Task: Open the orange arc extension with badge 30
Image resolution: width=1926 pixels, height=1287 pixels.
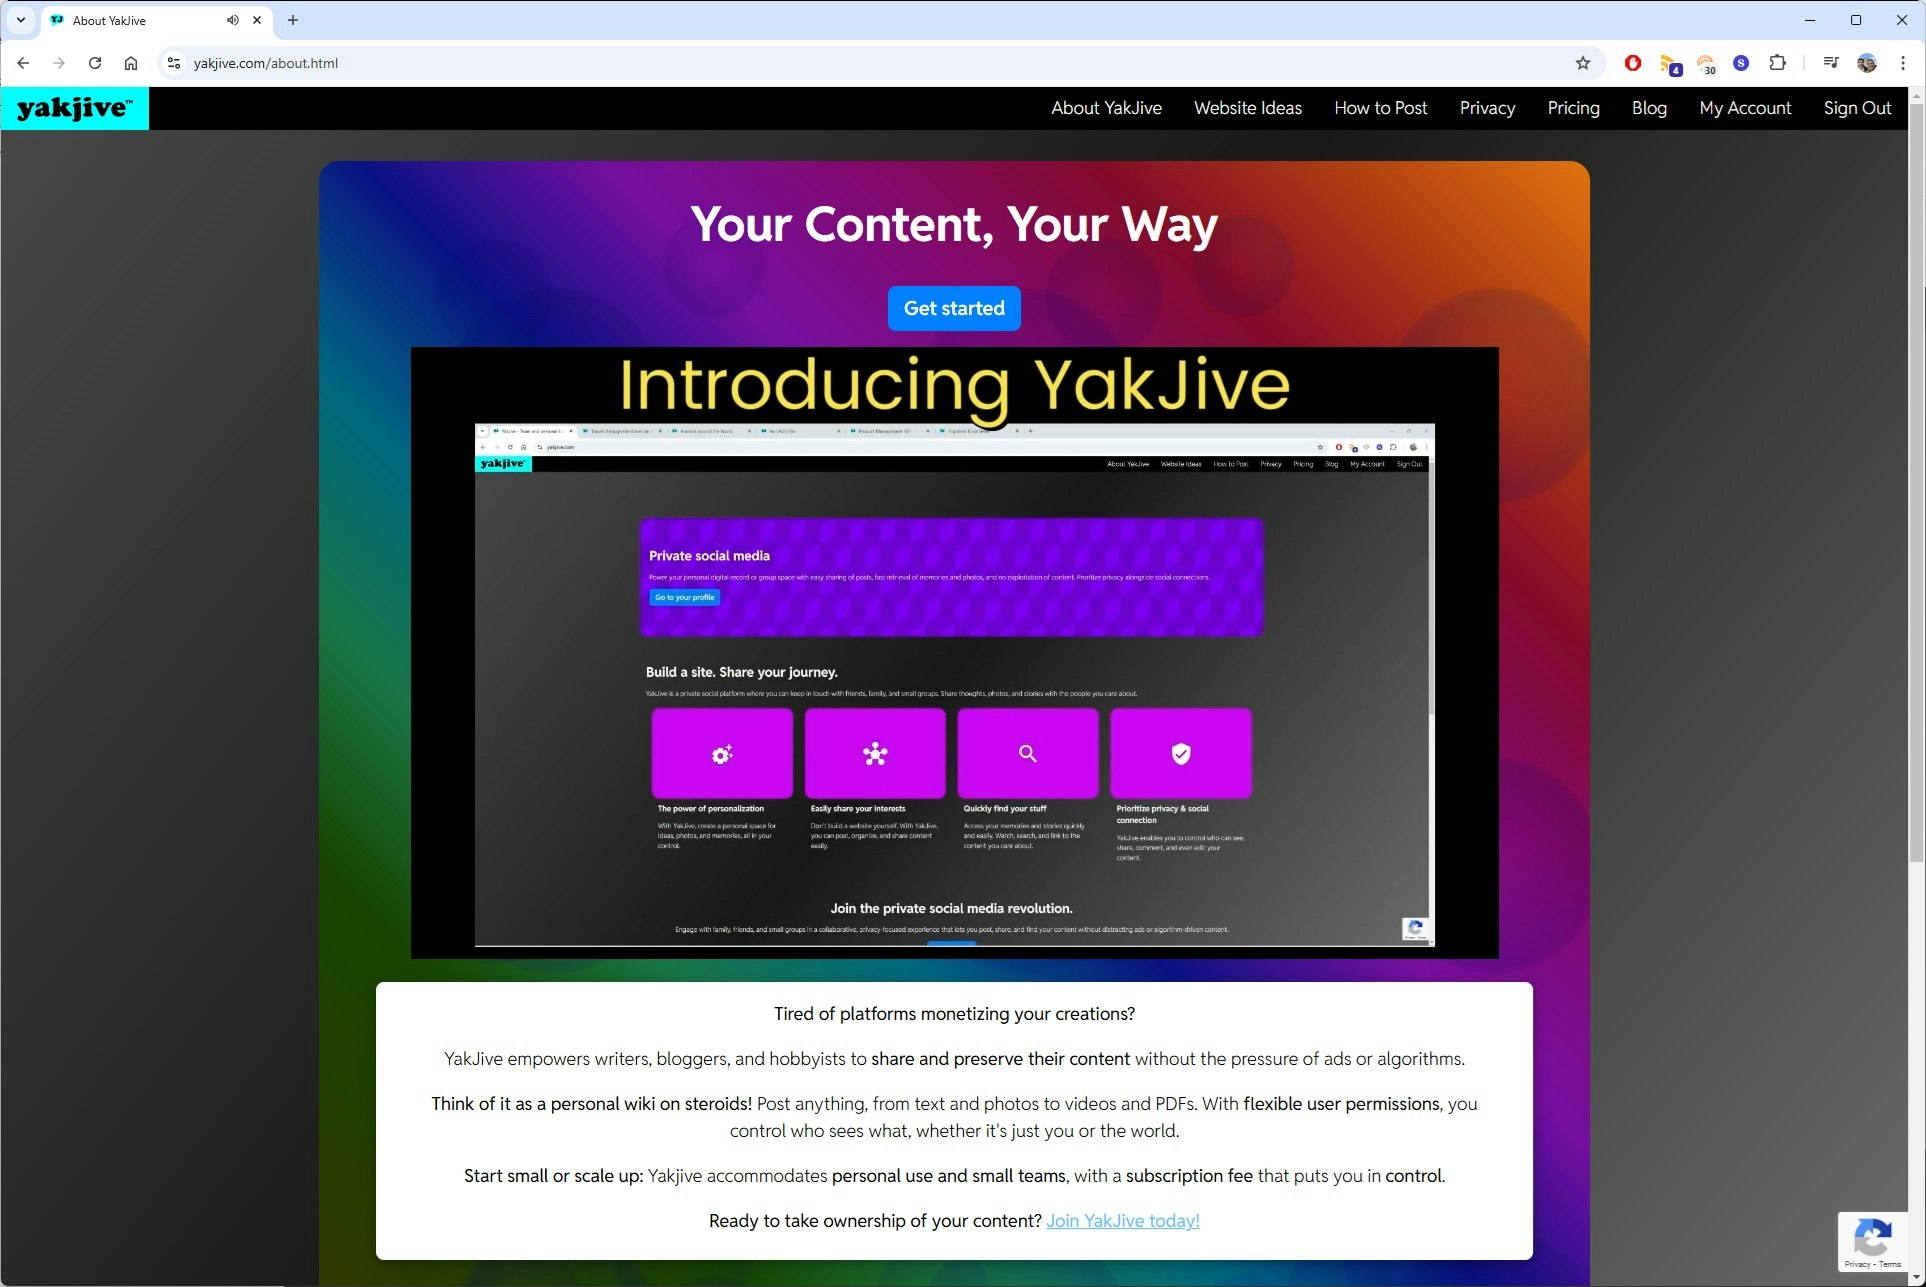Action: (1706, 64)
